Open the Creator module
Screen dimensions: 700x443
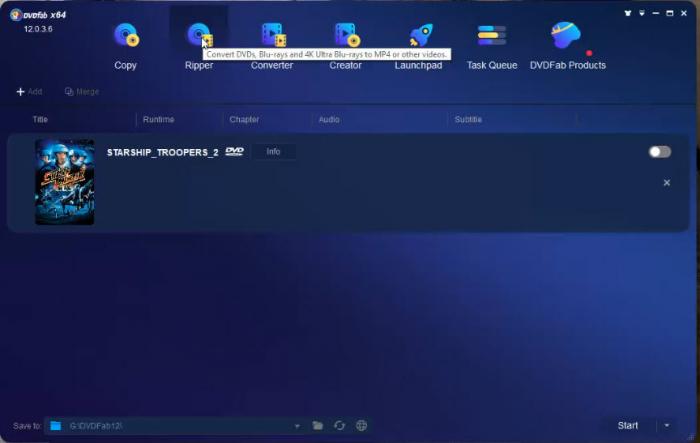[346, 46]
